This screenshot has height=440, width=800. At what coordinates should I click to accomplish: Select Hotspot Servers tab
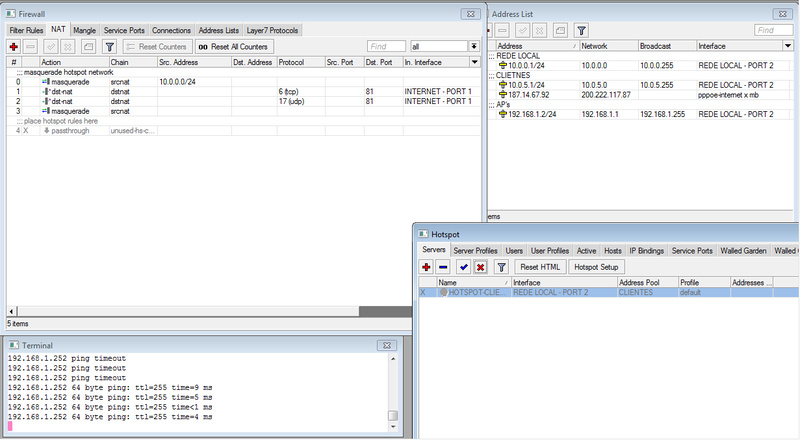pyautogui.click(x=434, y=250)
